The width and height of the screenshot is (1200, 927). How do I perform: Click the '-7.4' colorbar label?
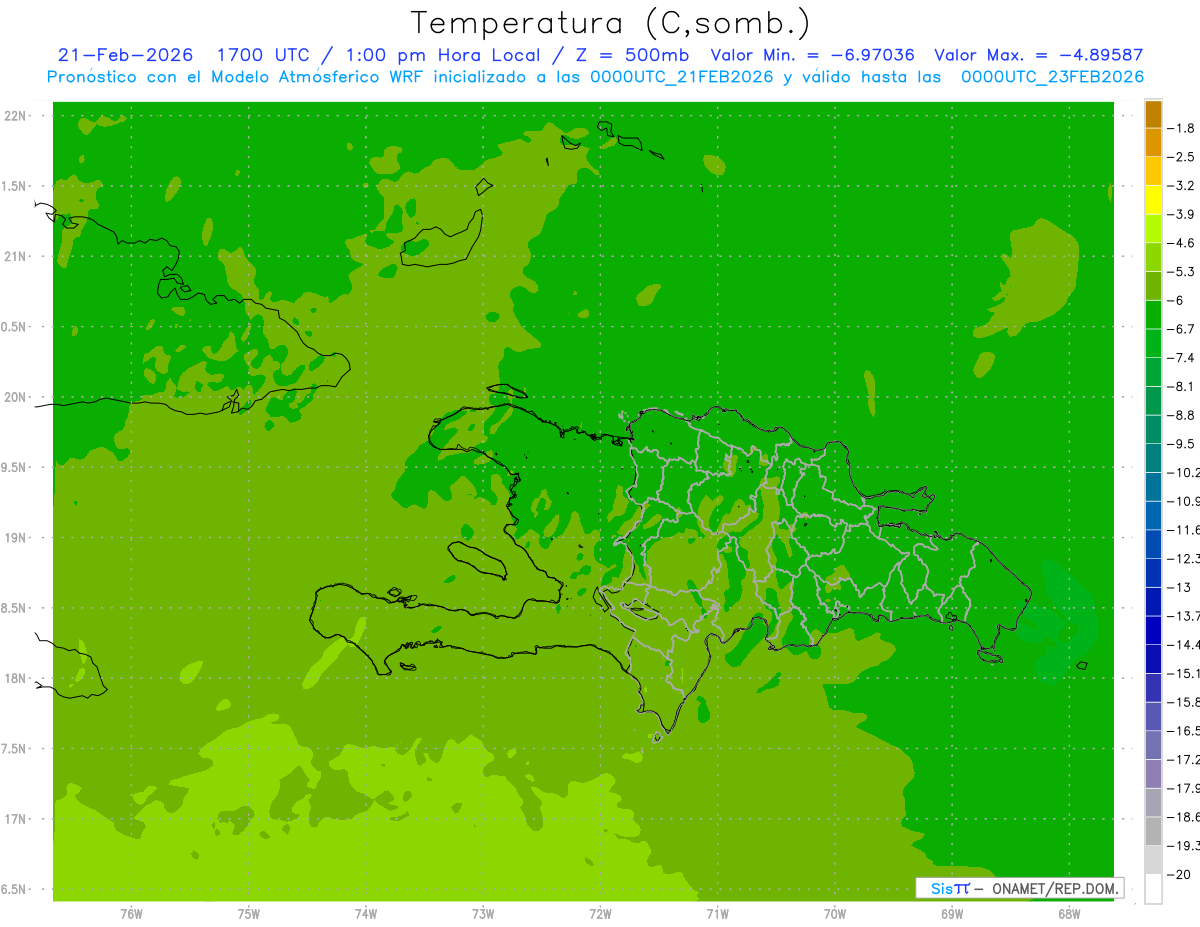pyautogui.click(x=1183, y=357)
